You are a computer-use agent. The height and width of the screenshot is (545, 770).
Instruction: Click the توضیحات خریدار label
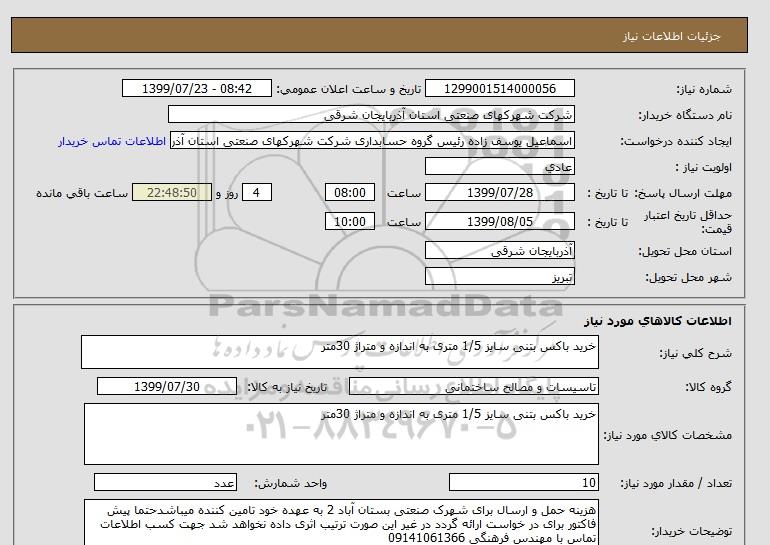point(691,531)
